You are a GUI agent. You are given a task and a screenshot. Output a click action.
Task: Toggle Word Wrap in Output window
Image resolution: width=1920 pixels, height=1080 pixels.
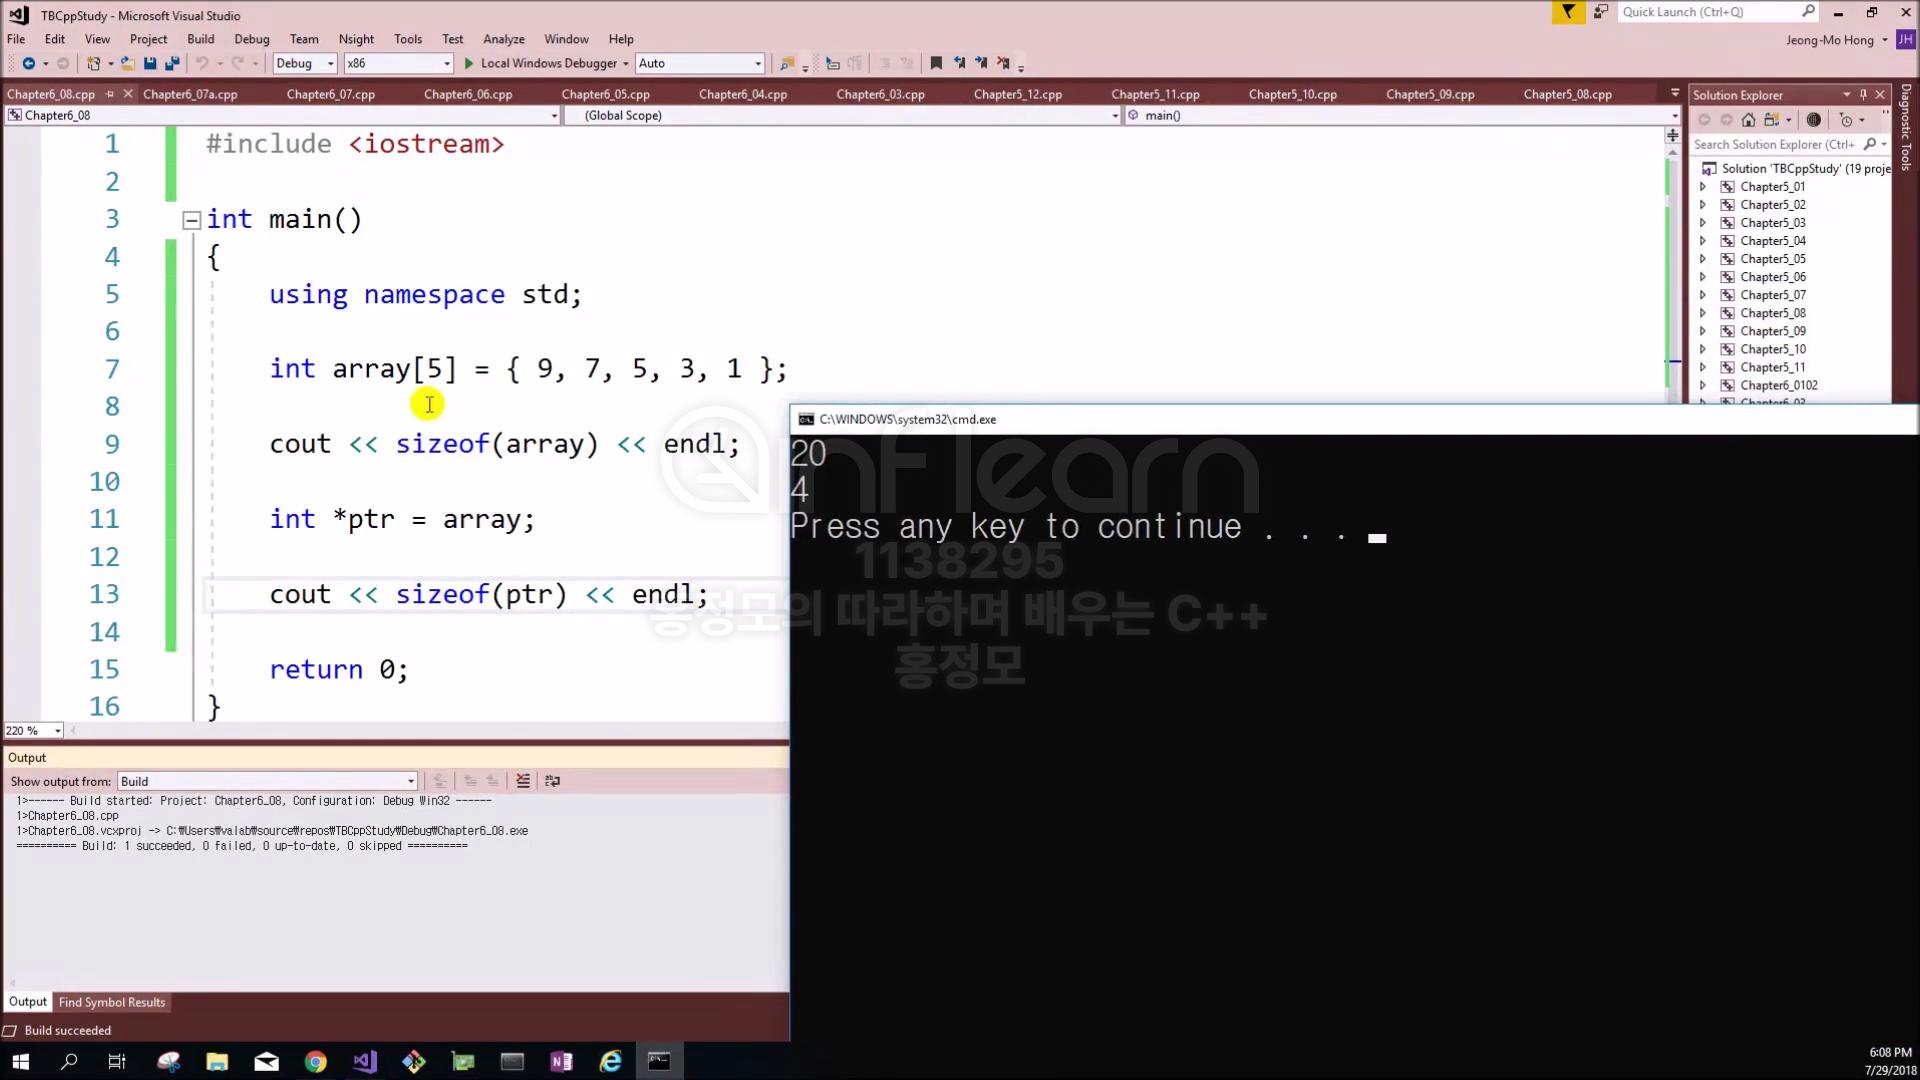(x=552, y=781)
